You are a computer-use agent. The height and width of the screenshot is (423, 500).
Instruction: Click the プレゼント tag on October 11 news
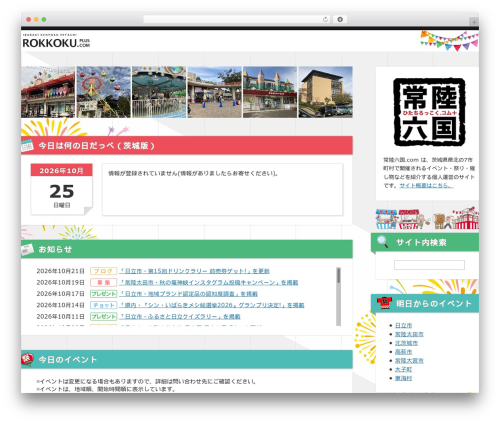pyautogui.click(x=104, y=316)
